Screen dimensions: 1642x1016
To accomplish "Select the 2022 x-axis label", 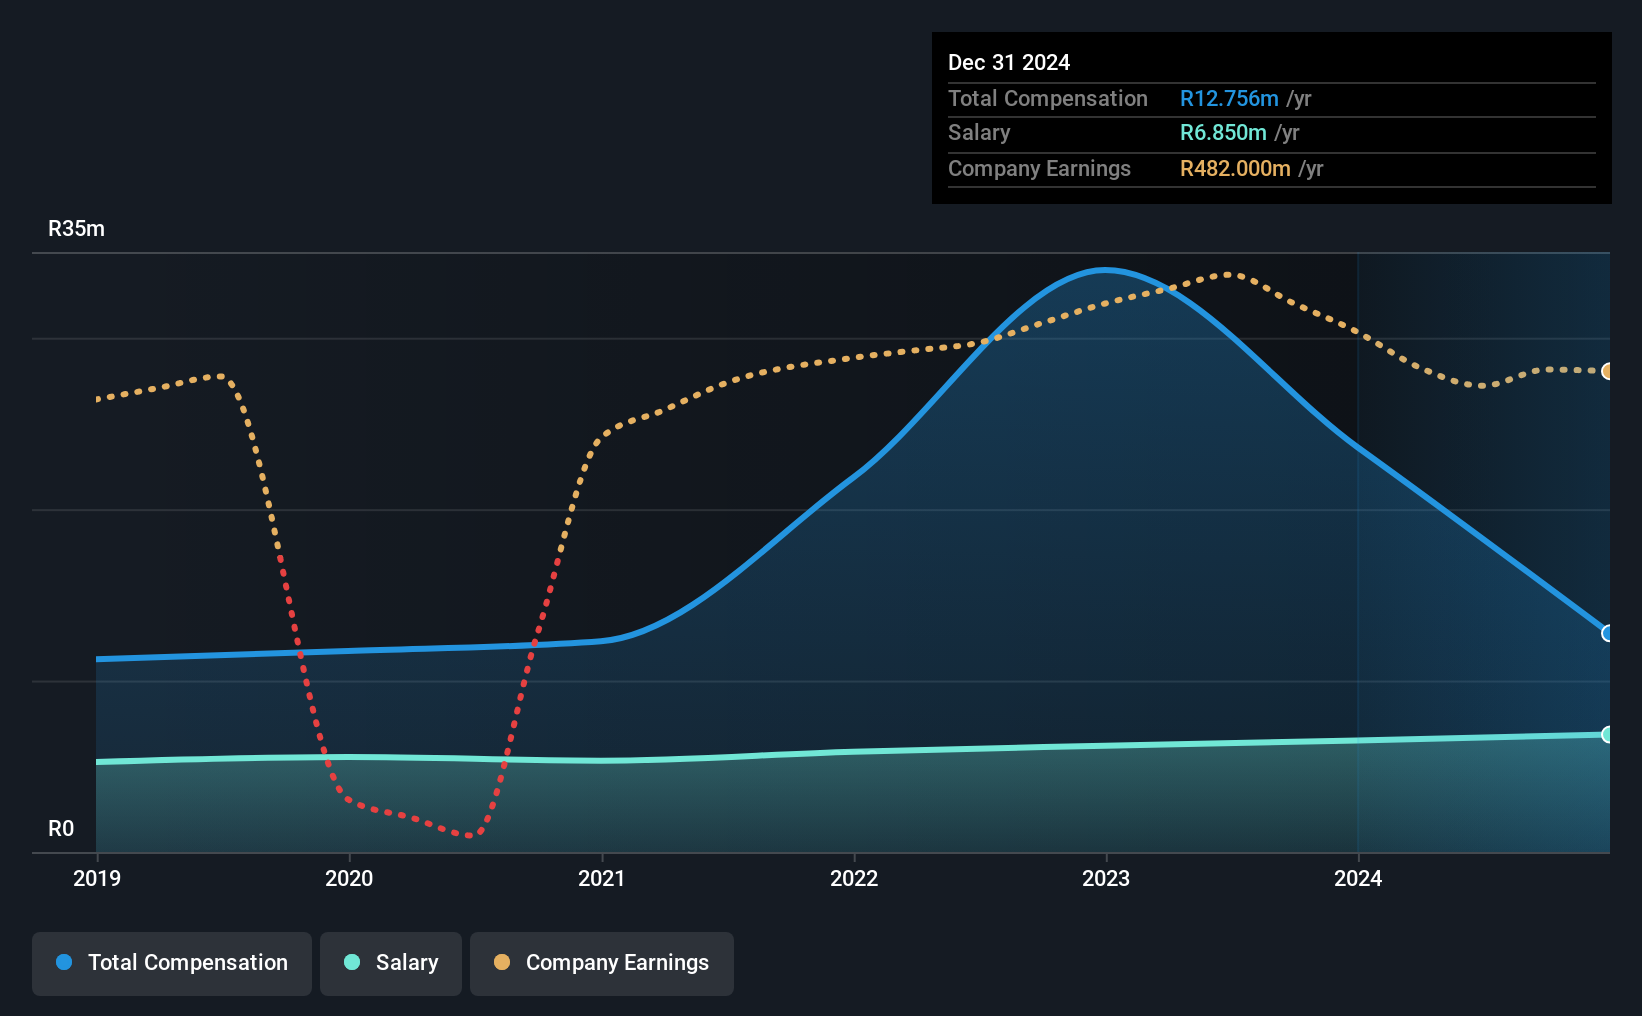I will point(854,878).
